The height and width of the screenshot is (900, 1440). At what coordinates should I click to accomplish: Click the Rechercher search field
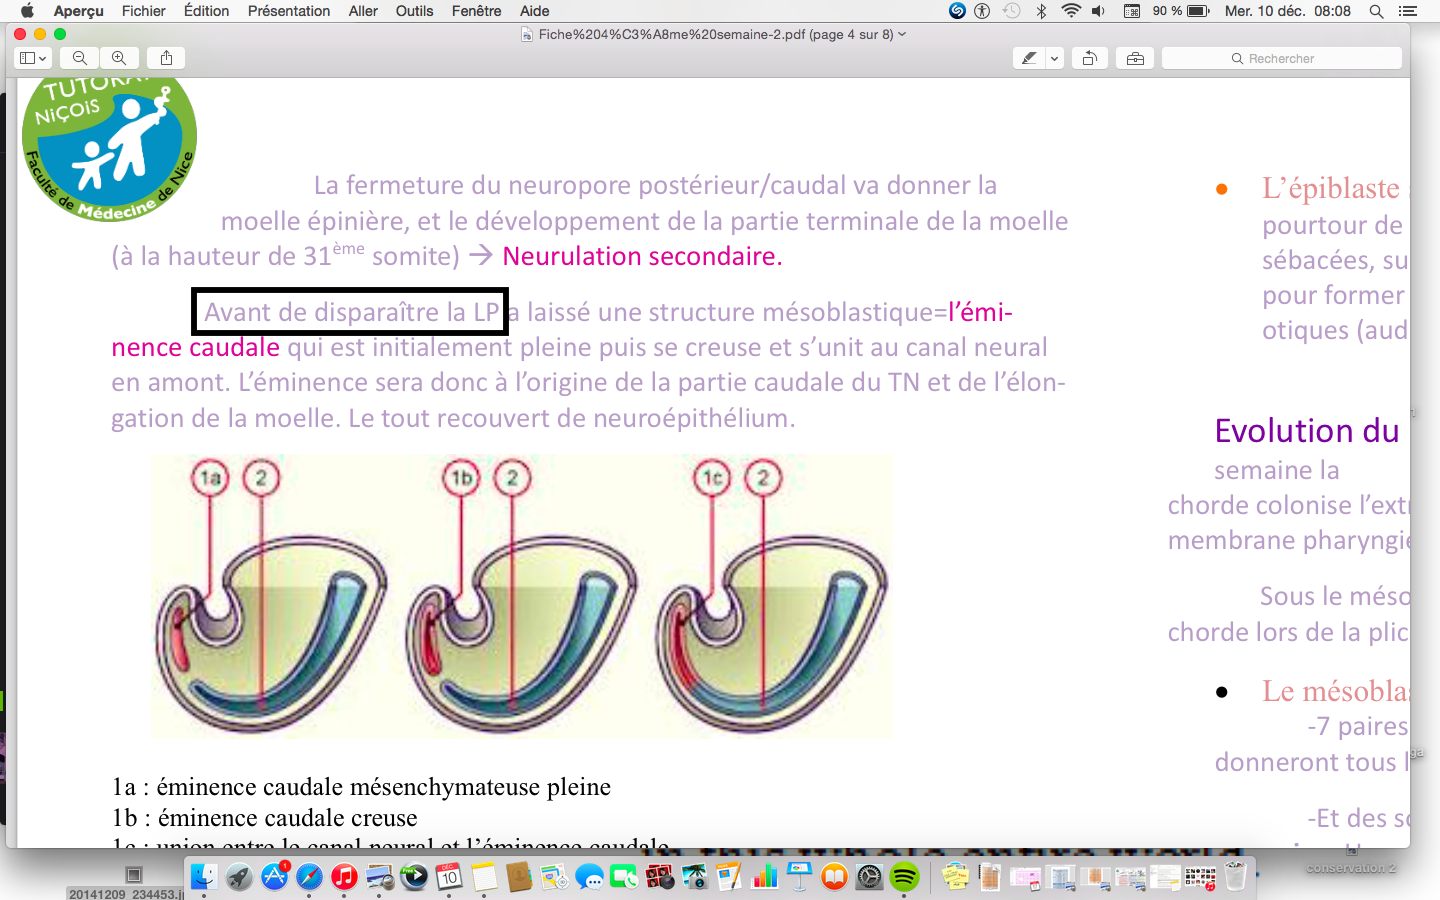(1282, 58)
